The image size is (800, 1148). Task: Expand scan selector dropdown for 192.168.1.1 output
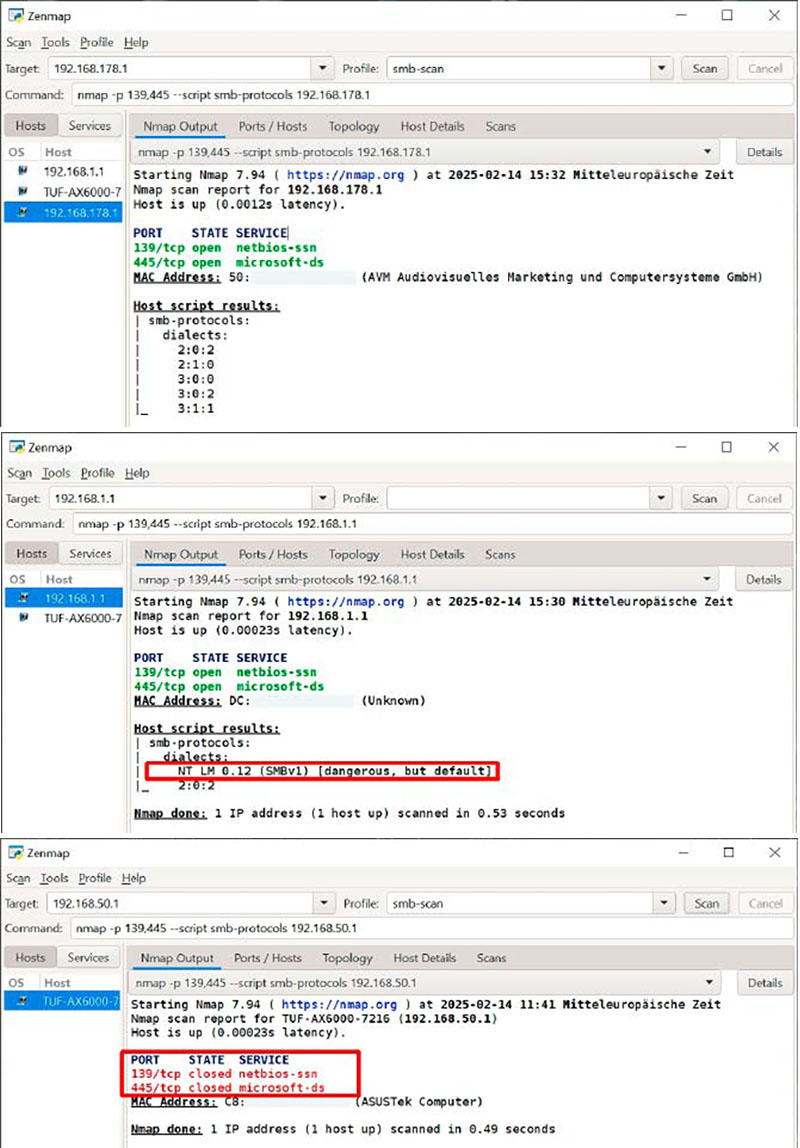(x=706, y=579)
